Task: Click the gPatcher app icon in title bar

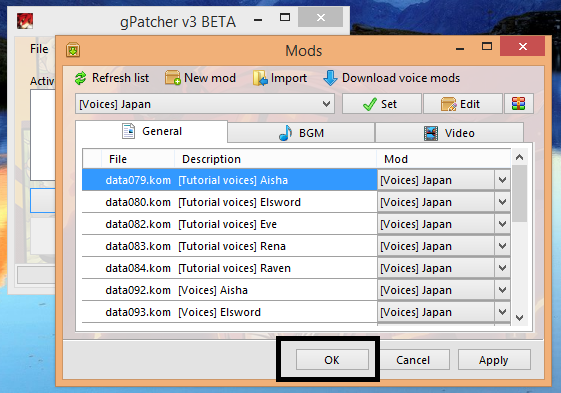Action: click(25, 21)
